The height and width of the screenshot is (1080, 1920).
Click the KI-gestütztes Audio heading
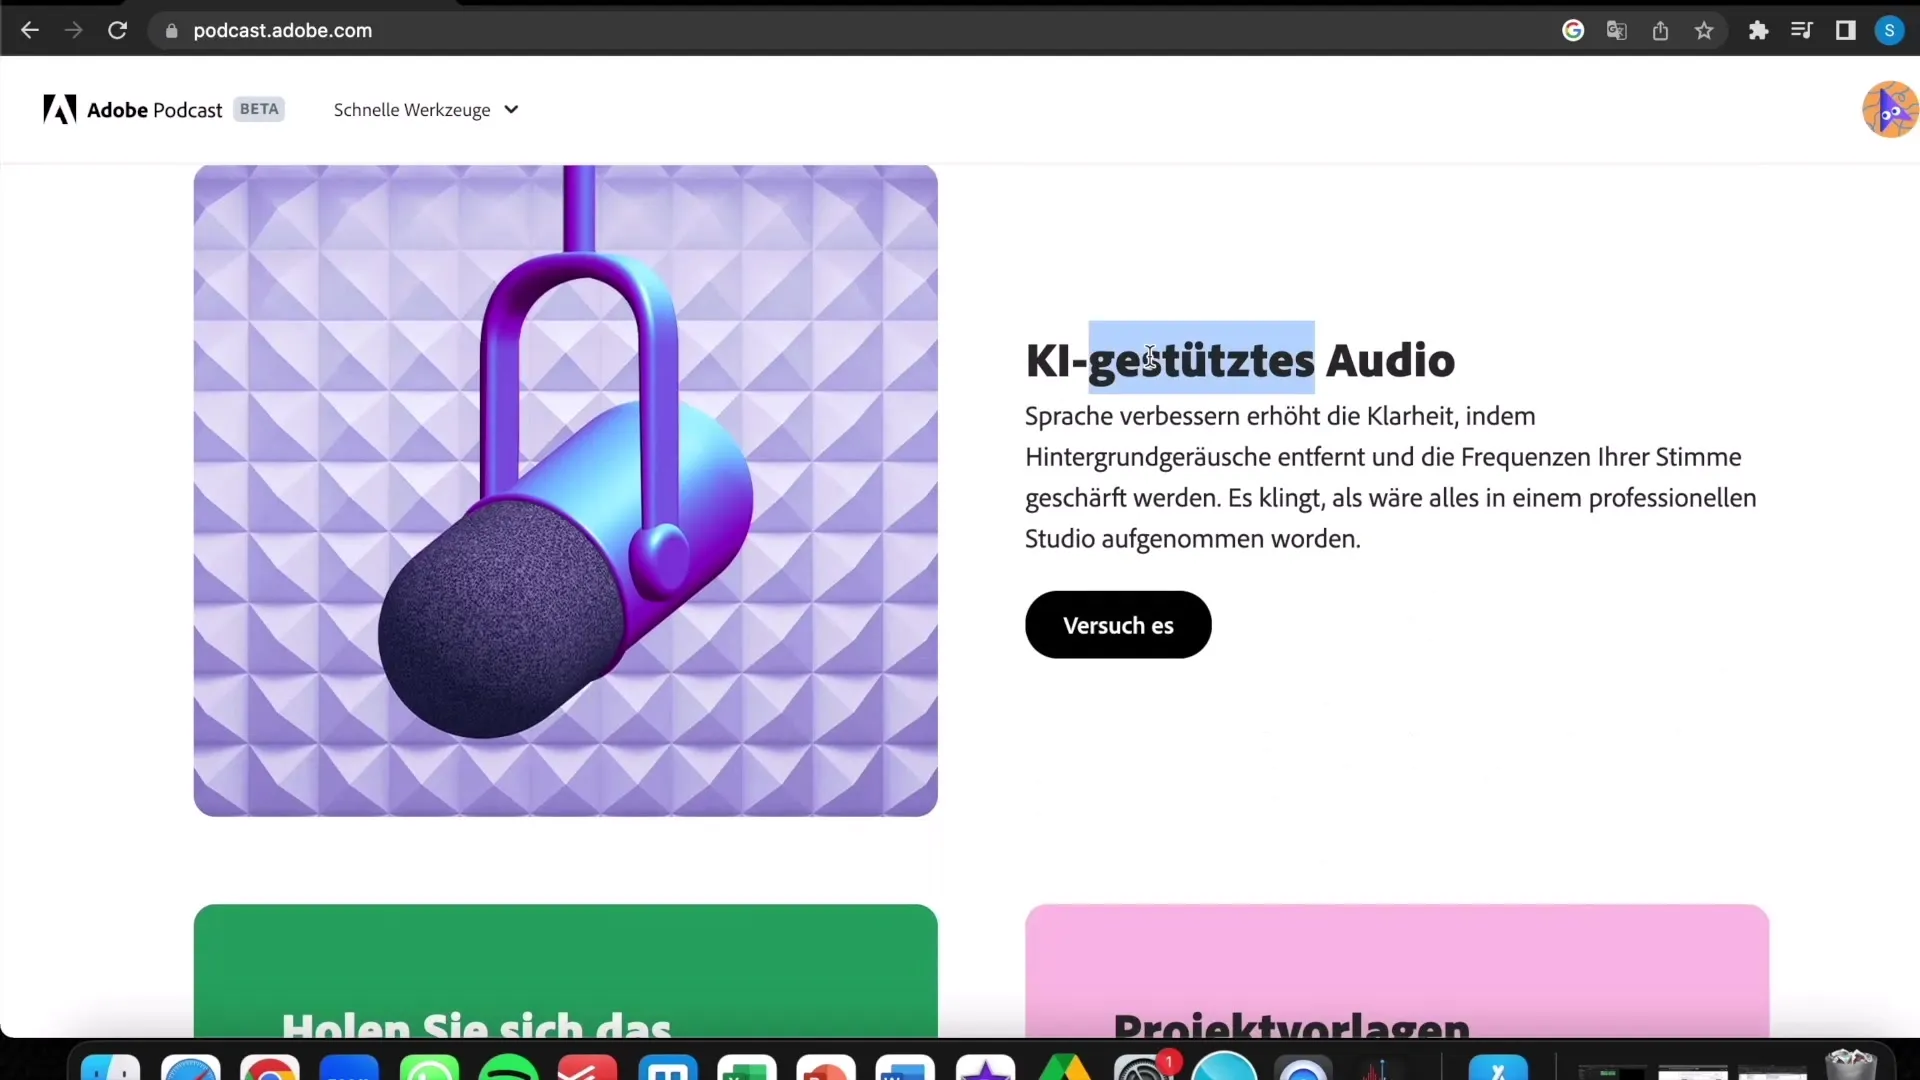[1240, 360]
